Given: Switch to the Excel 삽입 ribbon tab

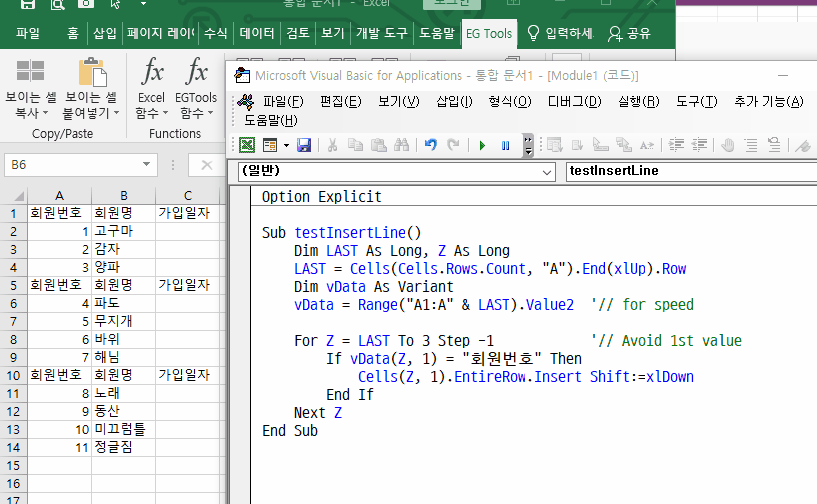Looking at the screenshot, I should (x=105, y=33).
